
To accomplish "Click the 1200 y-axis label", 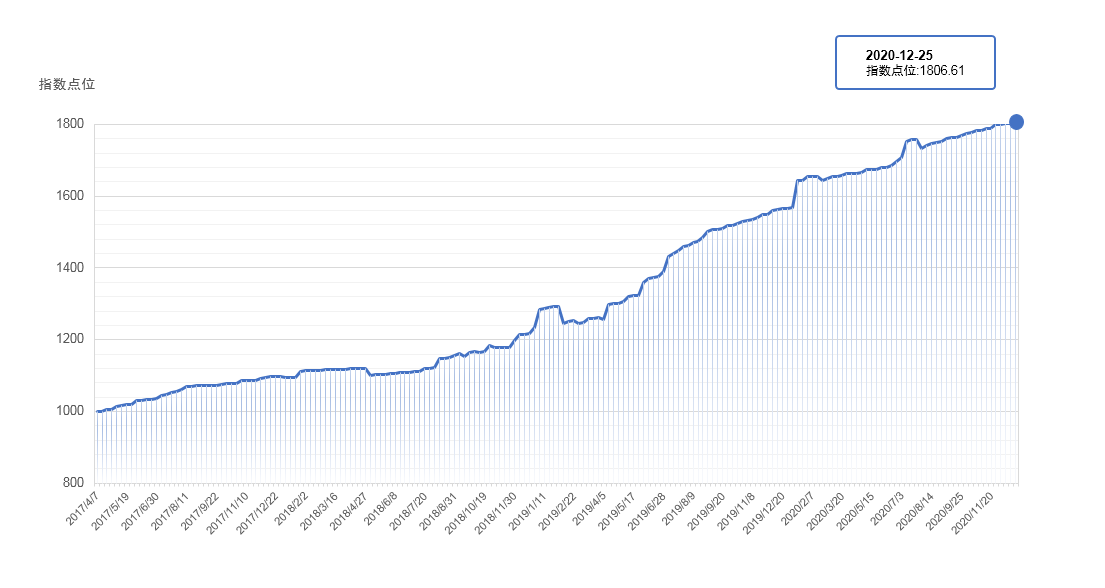I will (70, 338).
